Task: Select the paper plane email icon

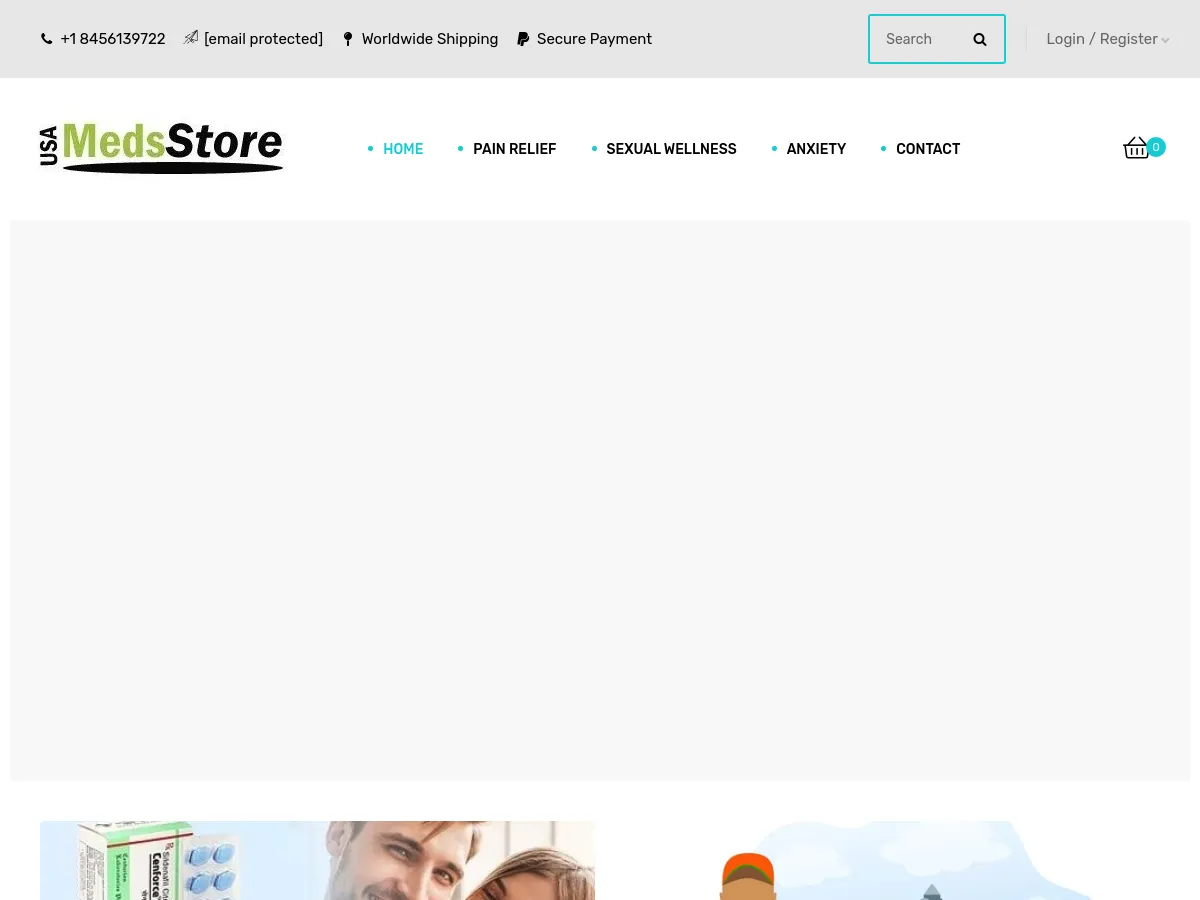Action: (191, 37)
